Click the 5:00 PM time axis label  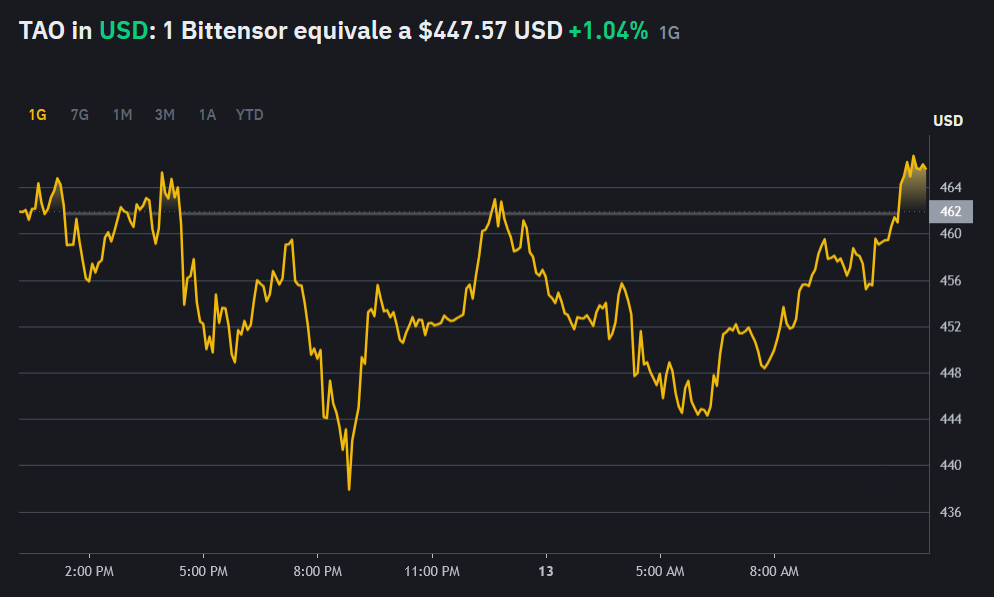203,571
